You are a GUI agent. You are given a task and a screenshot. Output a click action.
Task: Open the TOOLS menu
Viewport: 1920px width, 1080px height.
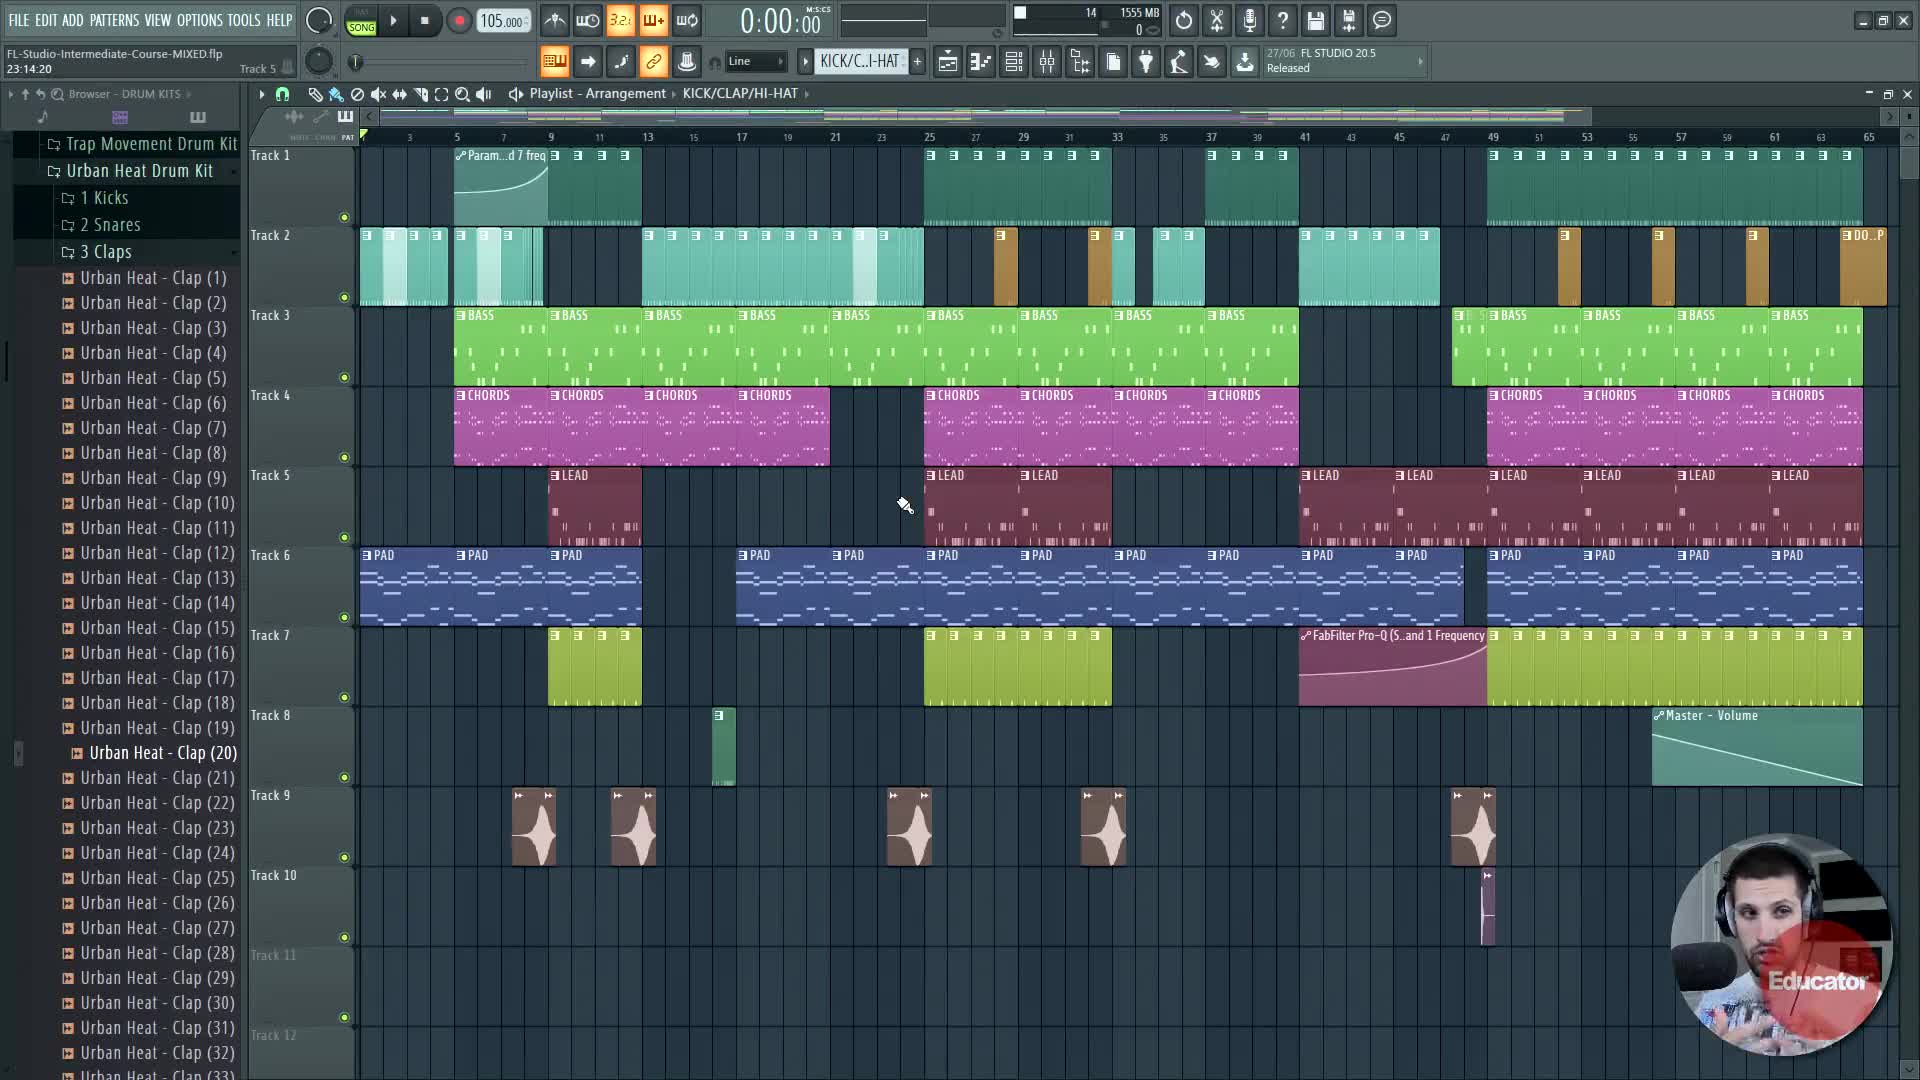(243, 20)
